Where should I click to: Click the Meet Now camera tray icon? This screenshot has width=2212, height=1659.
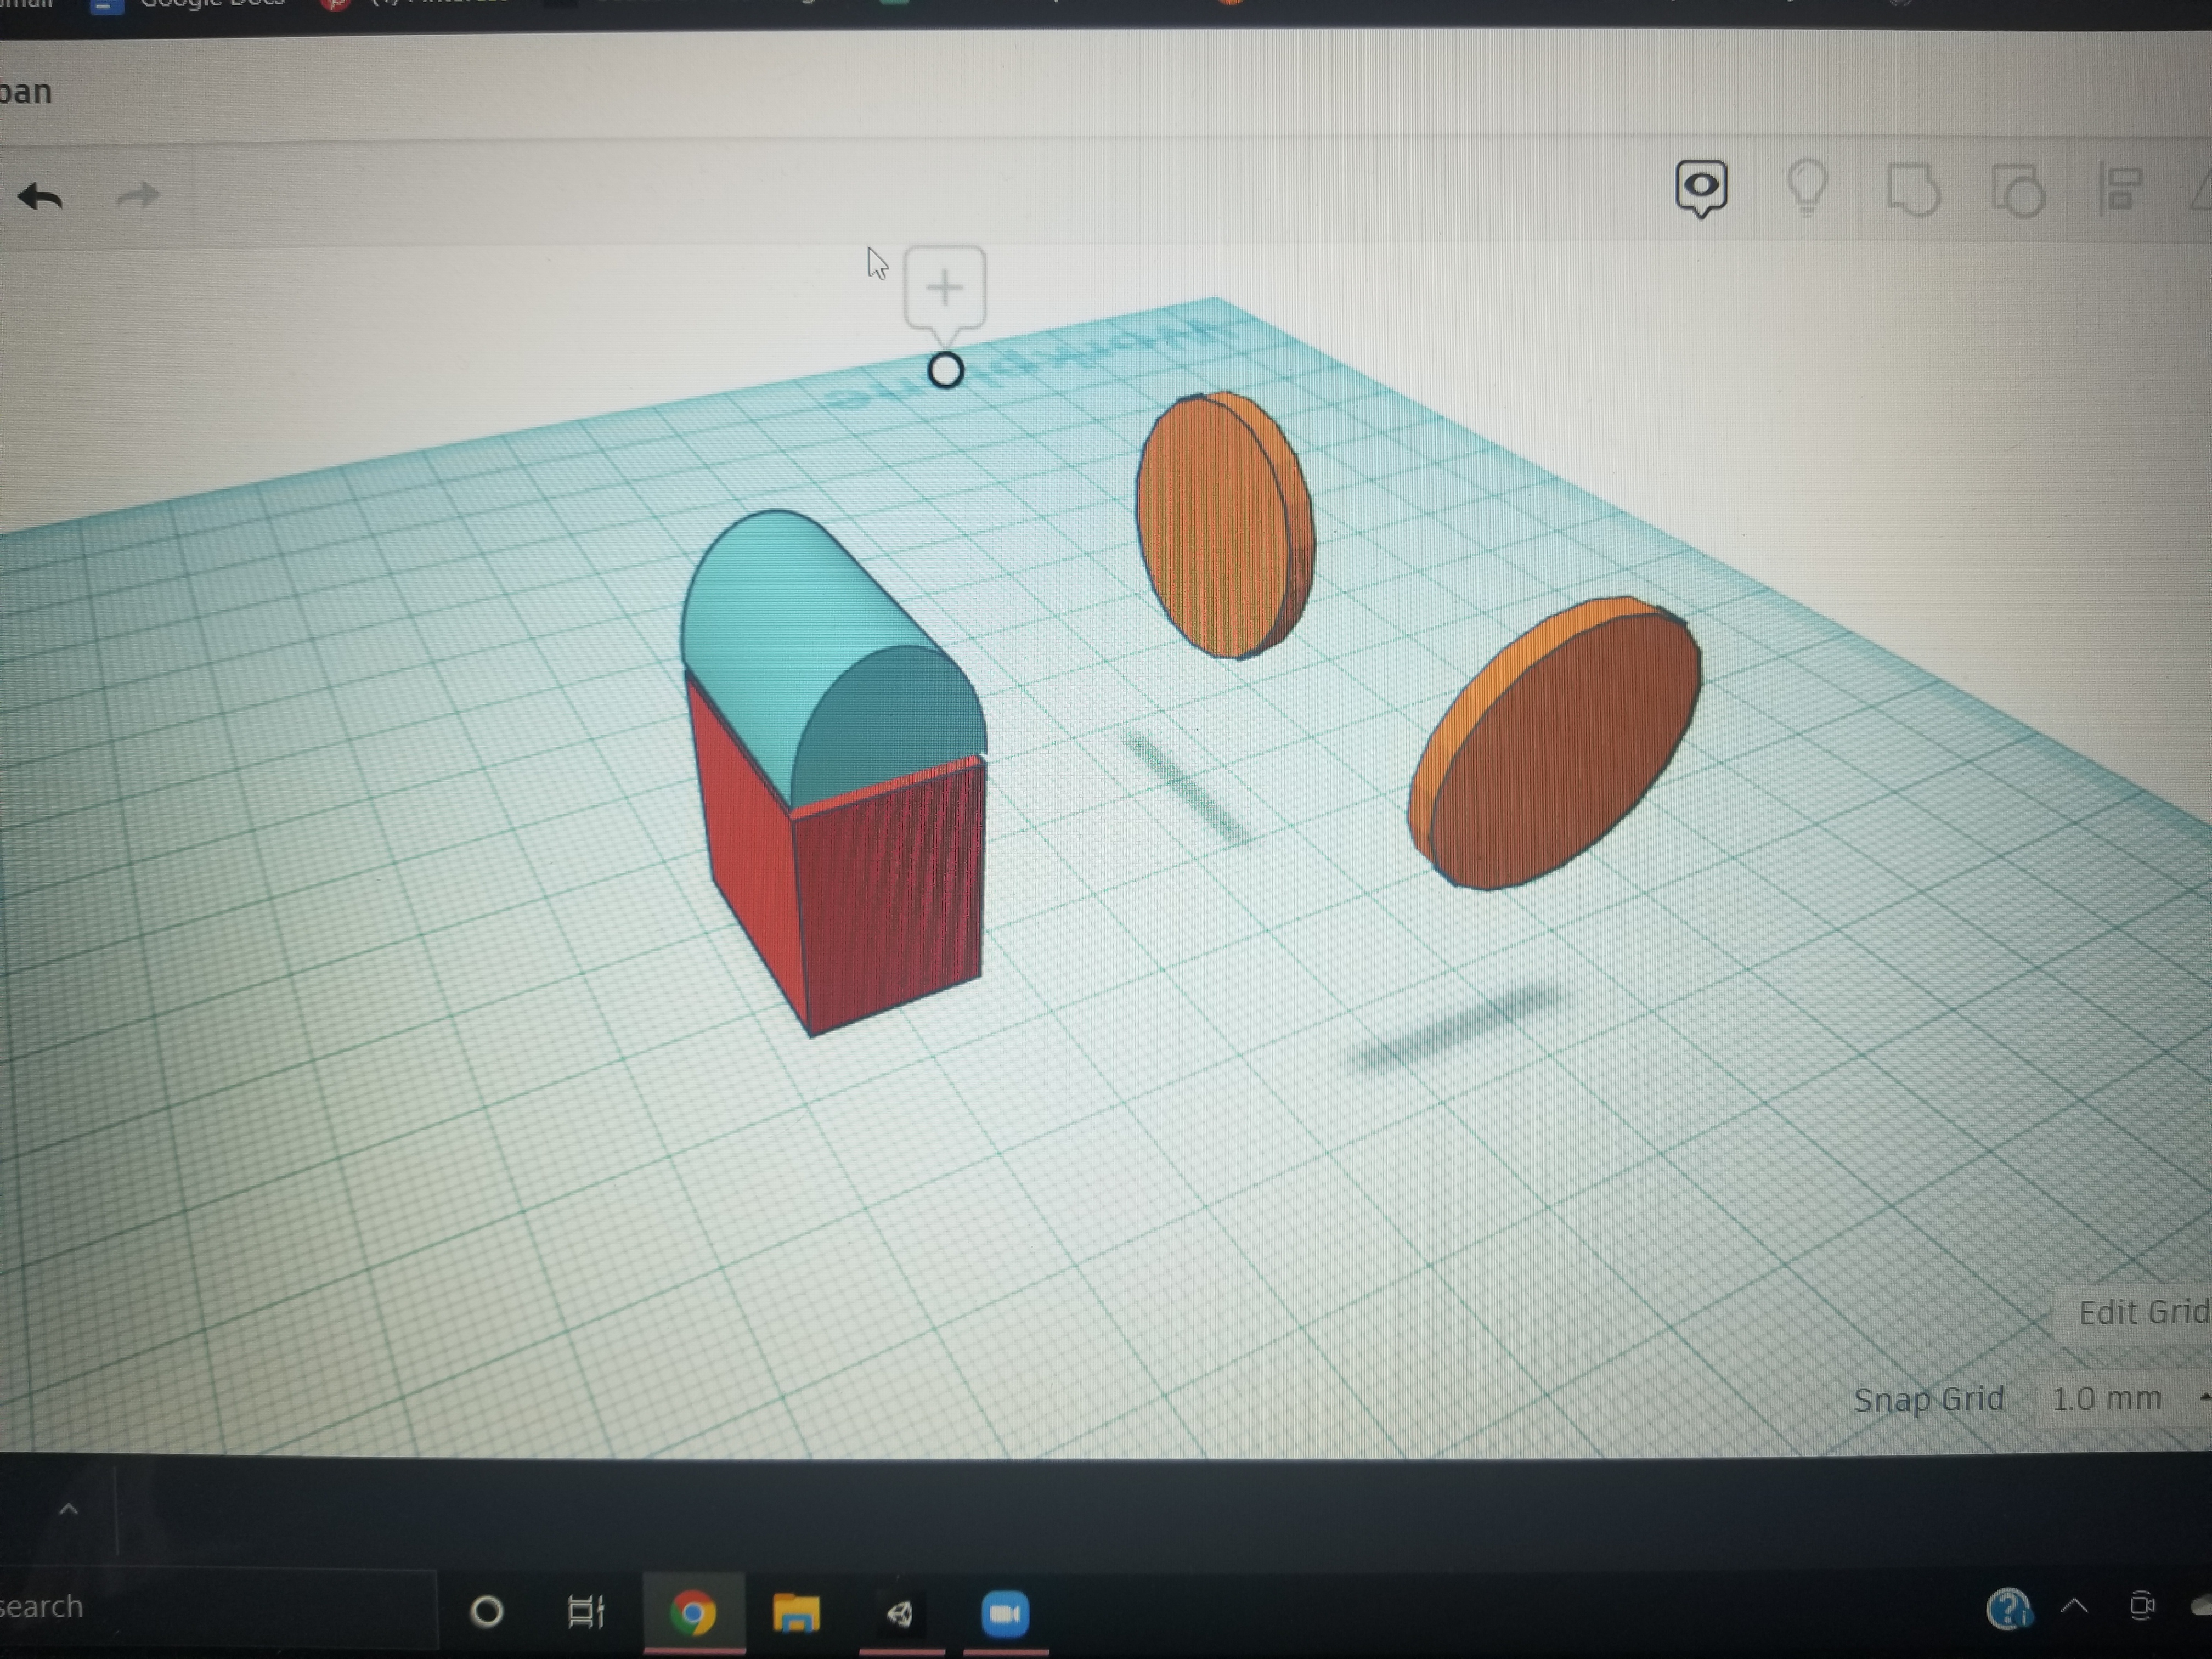pyautogui.click(x=2141, y=1607)
